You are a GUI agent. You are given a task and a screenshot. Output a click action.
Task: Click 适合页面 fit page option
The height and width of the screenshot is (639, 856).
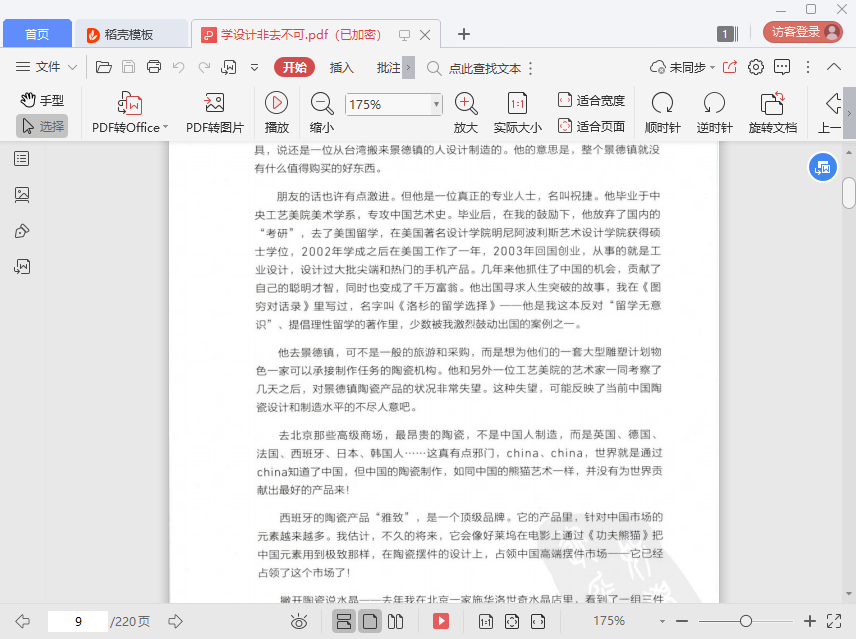[591, 126]
